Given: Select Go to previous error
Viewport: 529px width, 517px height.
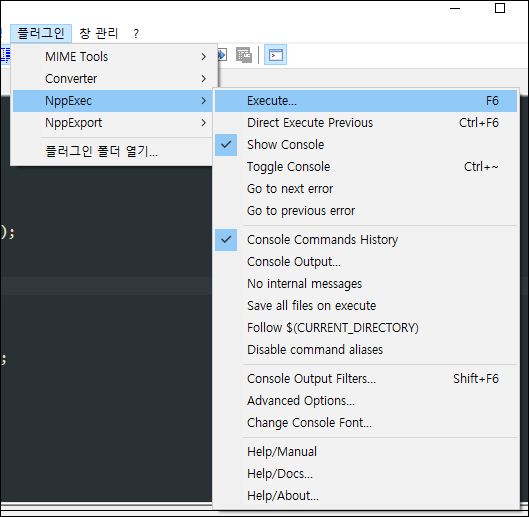Looking at the screenshot, I should pos(366,211).
